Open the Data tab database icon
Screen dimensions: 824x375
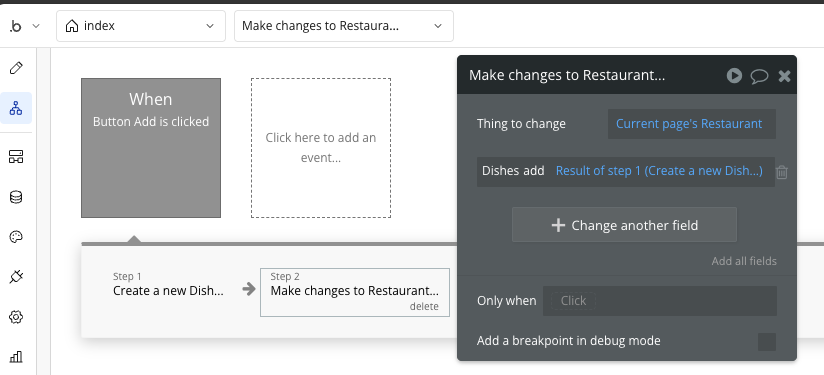coord(16,197)
